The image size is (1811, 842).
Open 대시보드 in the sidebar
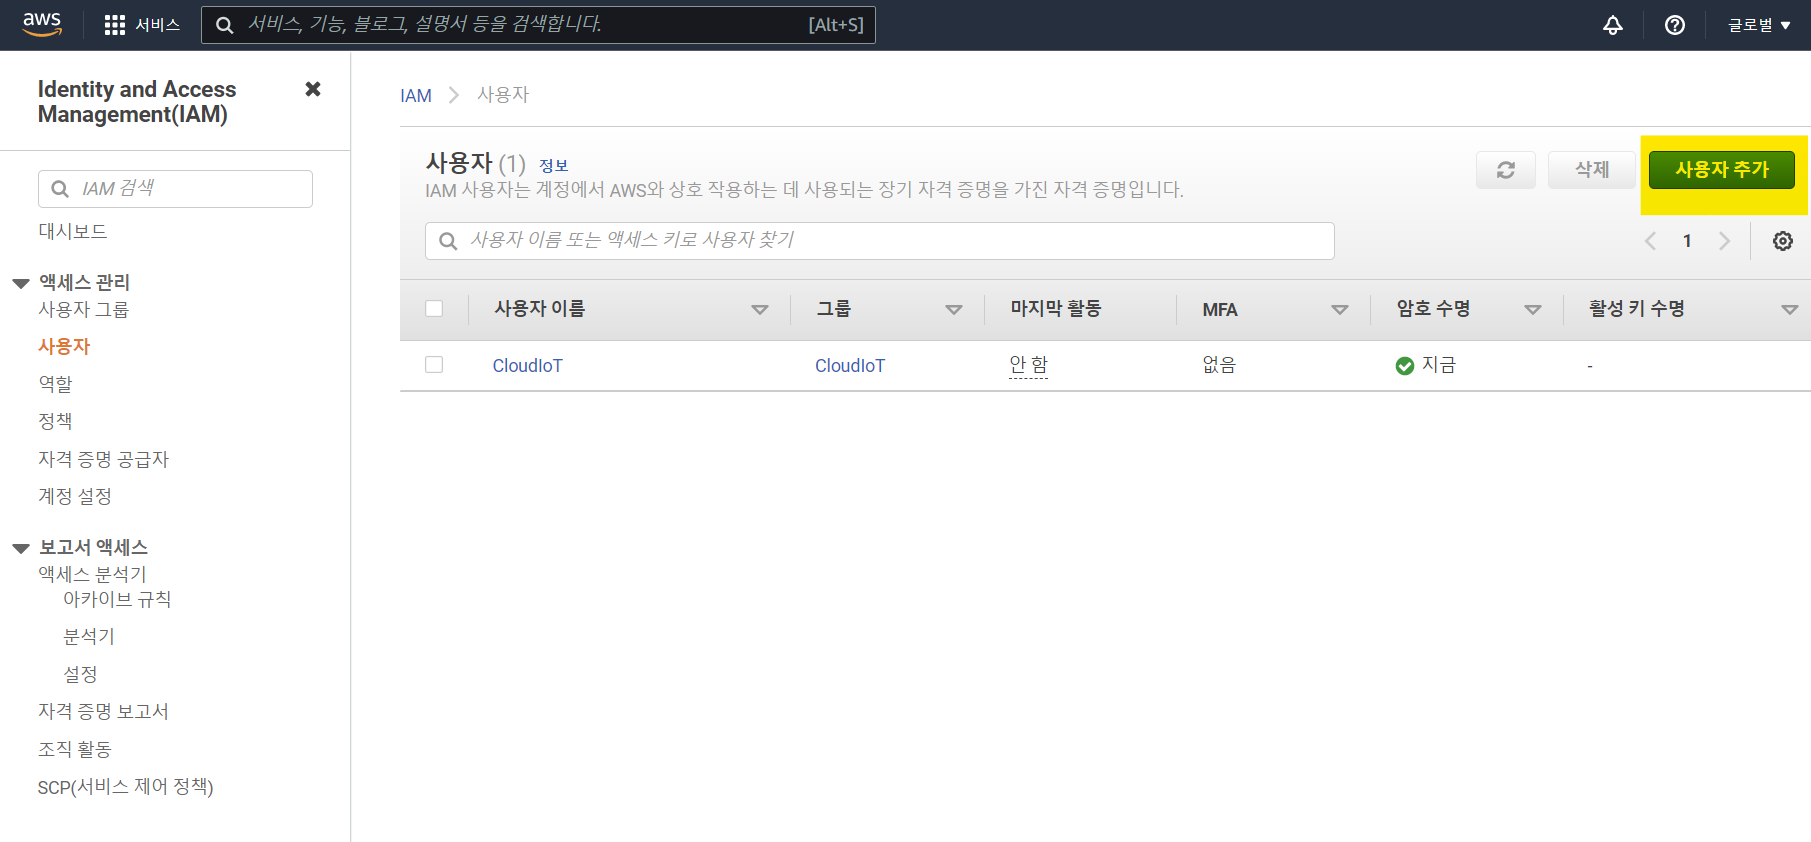[73, 231]
